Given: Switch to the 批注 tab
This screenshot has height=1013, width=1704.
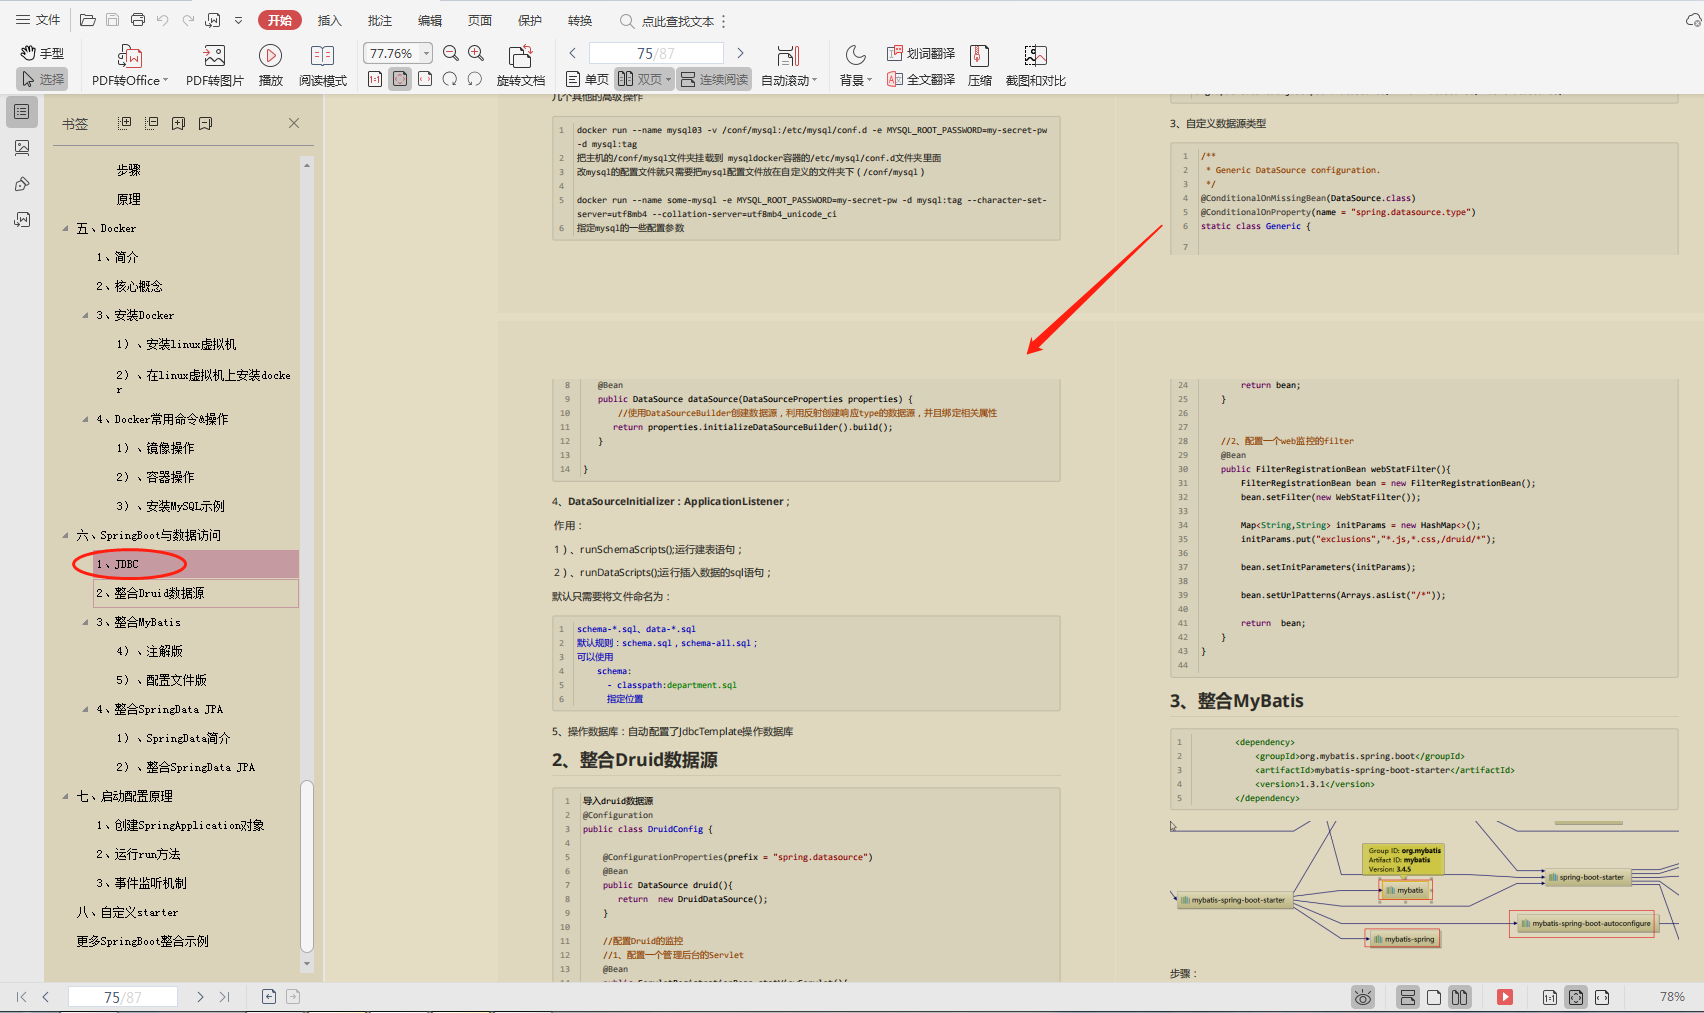Looking at the screenshot, I should [380, 20].
